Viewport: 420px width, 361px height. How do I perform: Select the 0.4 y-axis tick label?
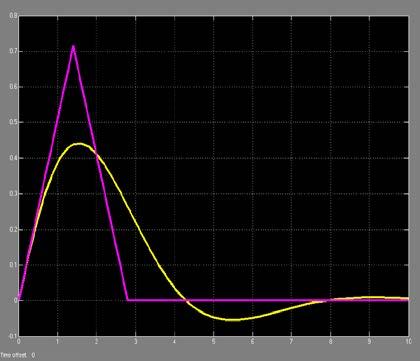point(13,158)
